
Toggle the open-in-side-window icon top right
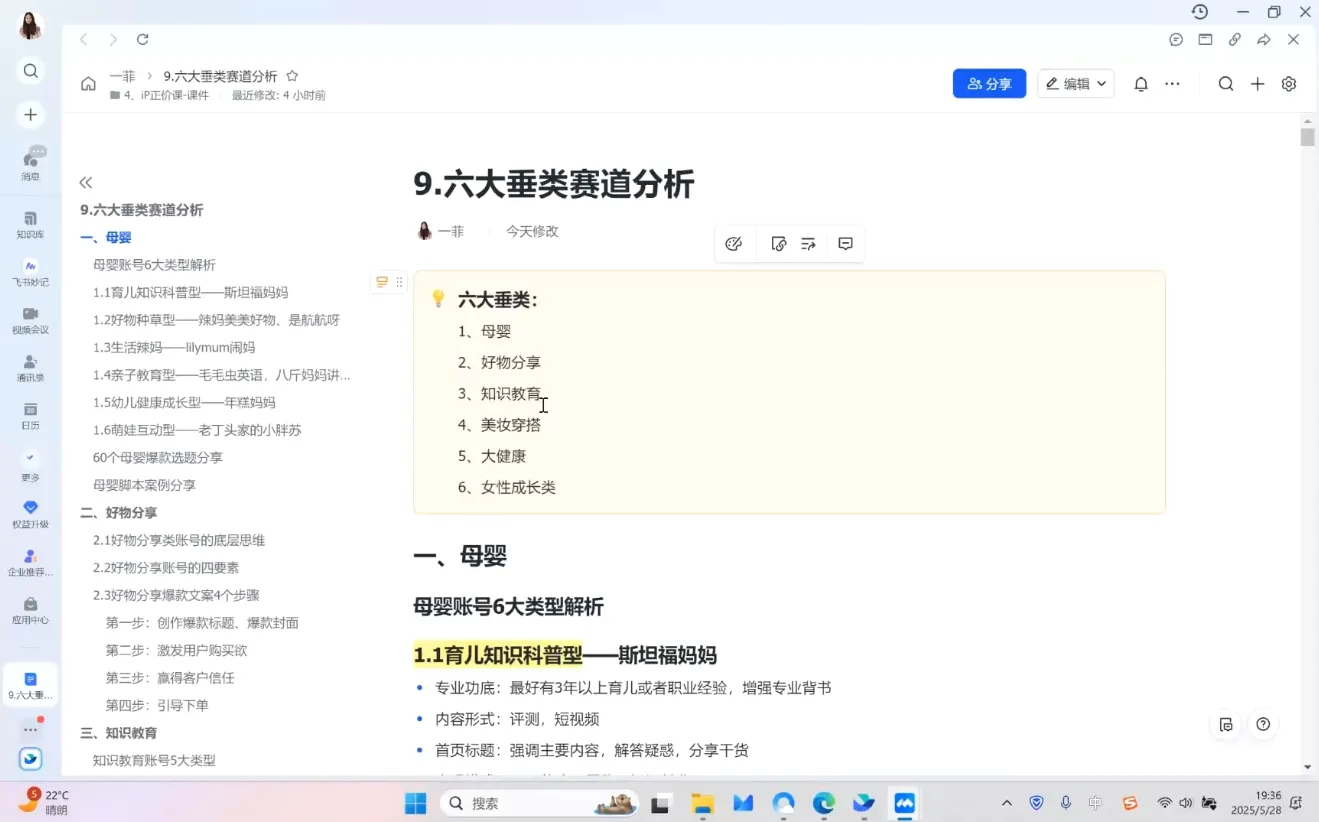point(1205,40)
